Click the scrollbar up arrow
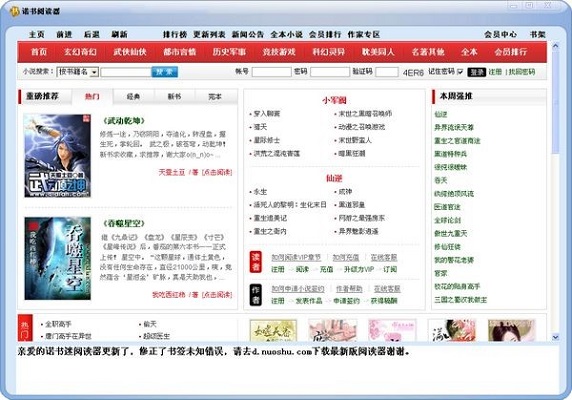572x400 pixels. pyautogui.click(x=556, y=46)
